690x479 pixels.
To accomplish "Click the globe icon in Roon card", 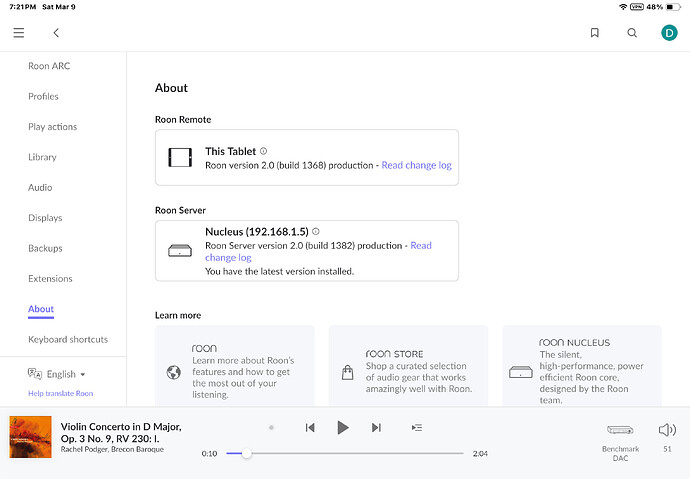I will [x=173, y=372].
